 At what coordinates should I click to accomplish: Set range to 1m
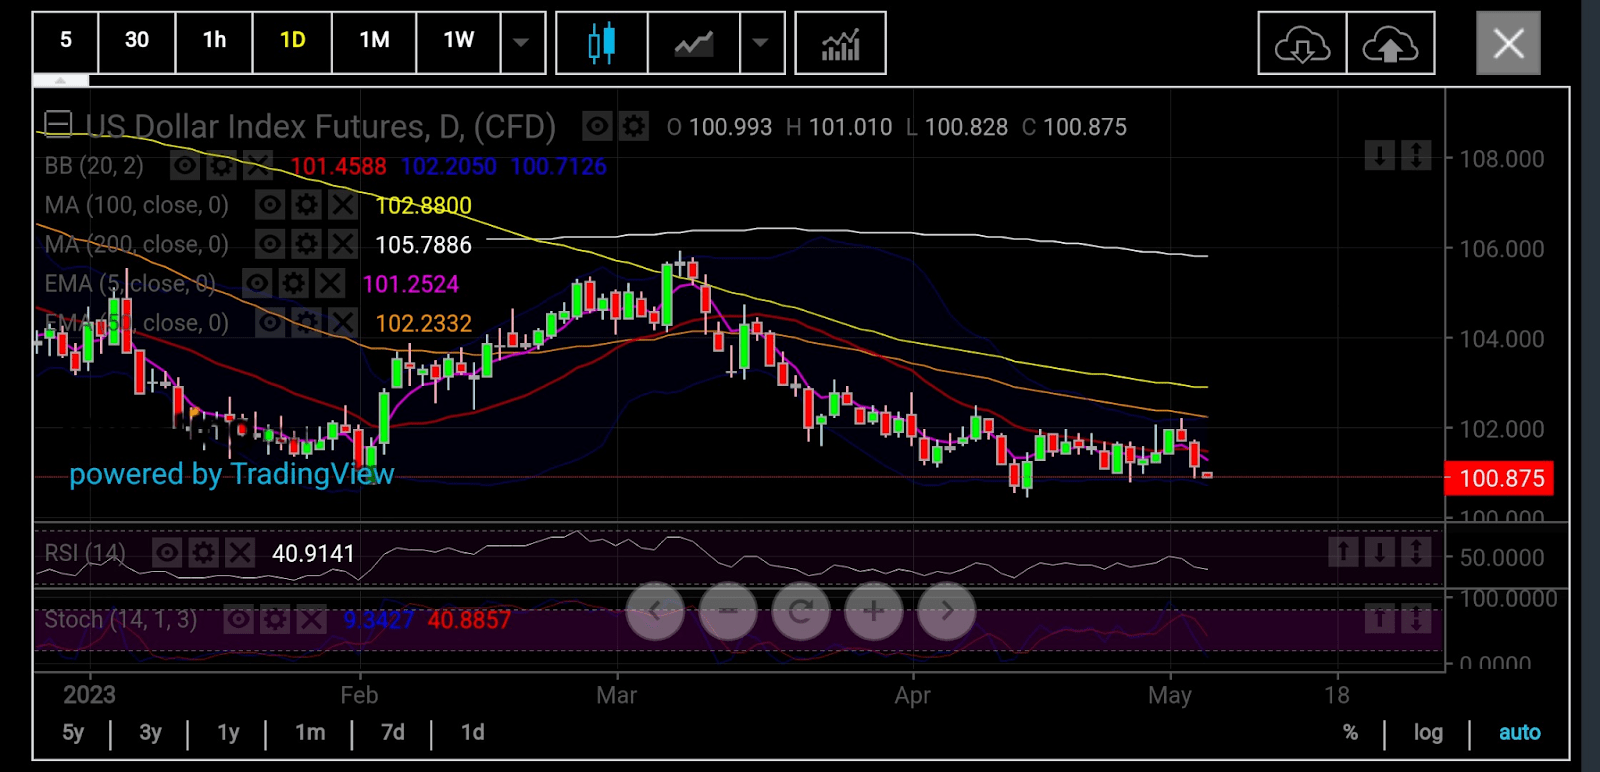click(310, 732)
